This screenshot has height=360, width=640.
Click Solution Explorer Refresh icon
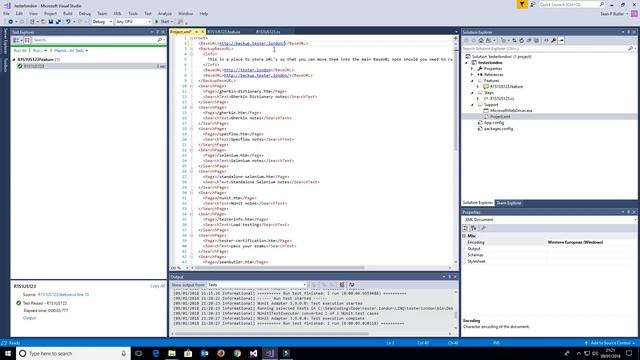(x=522, y=40)
